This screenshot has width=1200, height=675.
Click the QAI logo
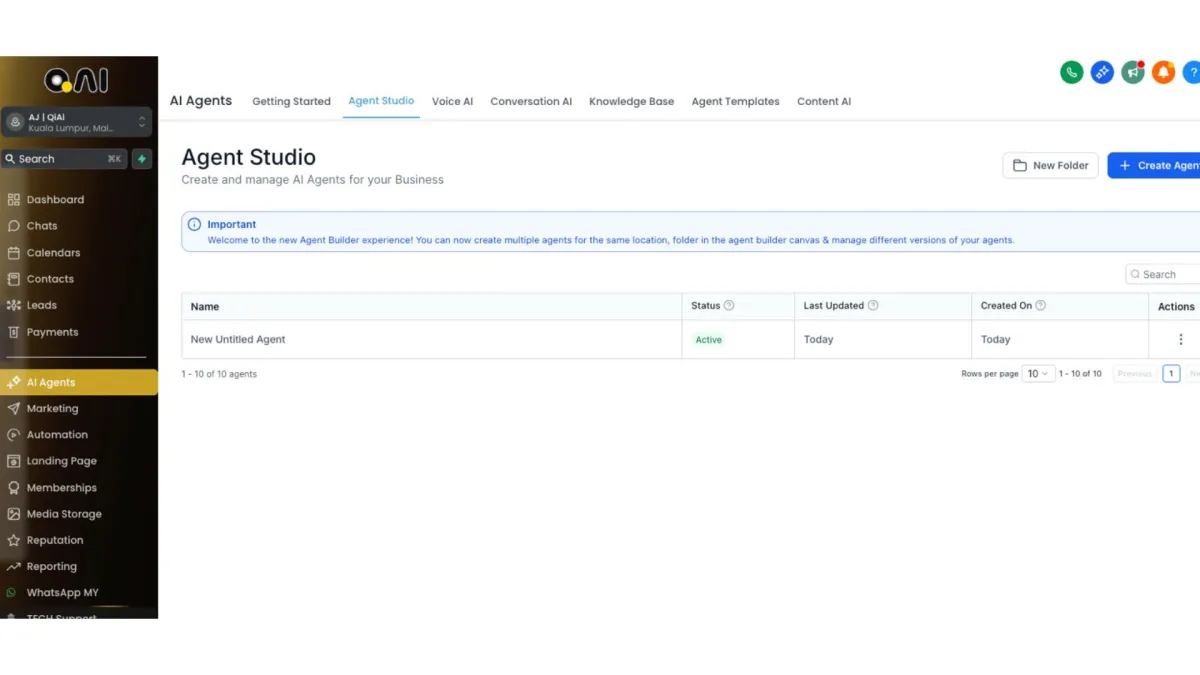(76, 81)
